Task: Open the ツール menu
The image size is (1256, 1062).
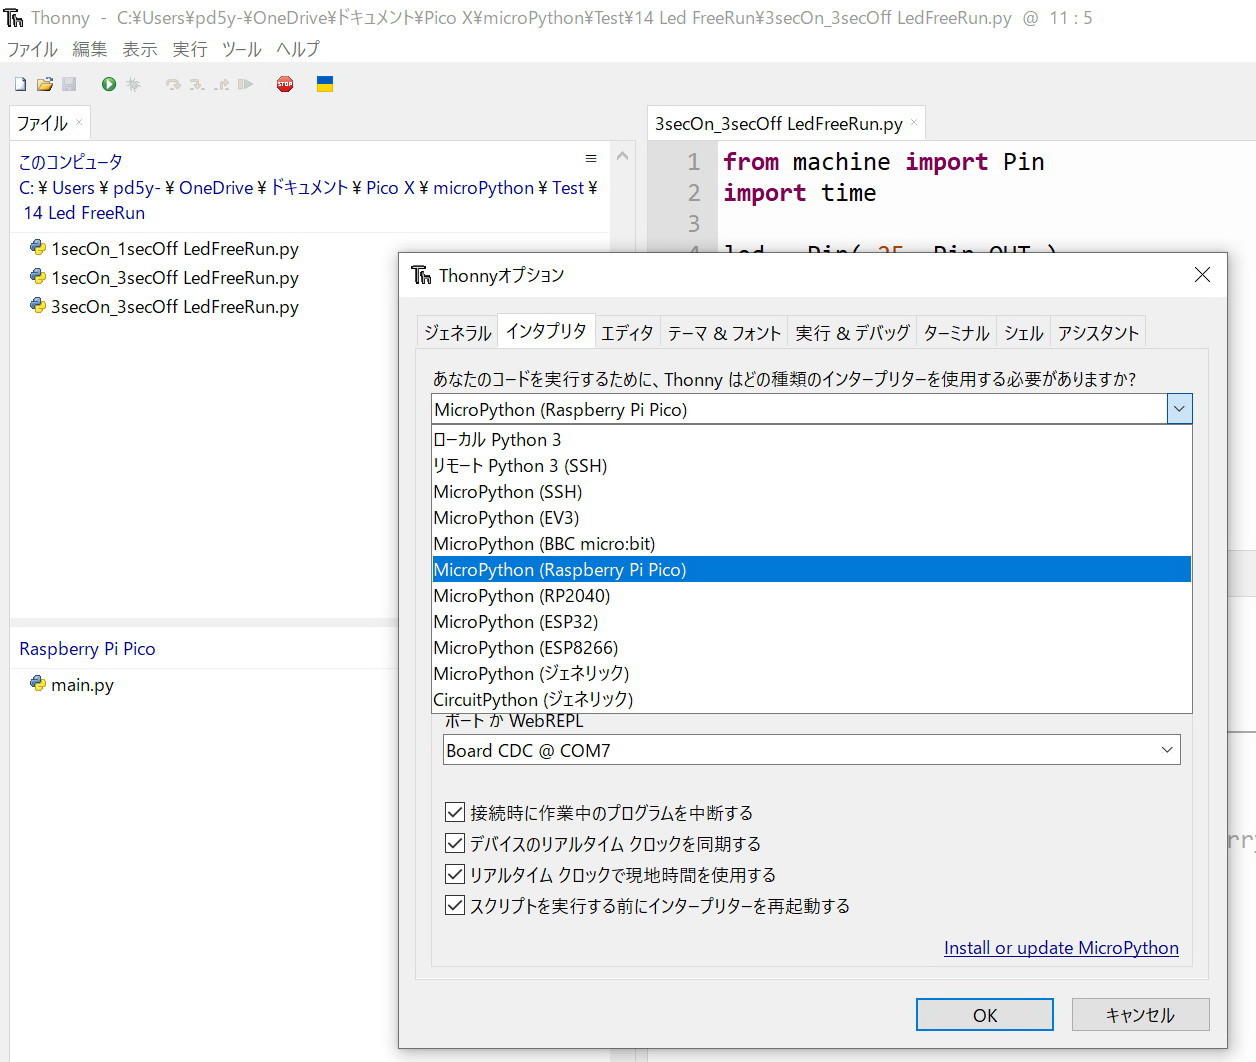Action: pos(241,49)
